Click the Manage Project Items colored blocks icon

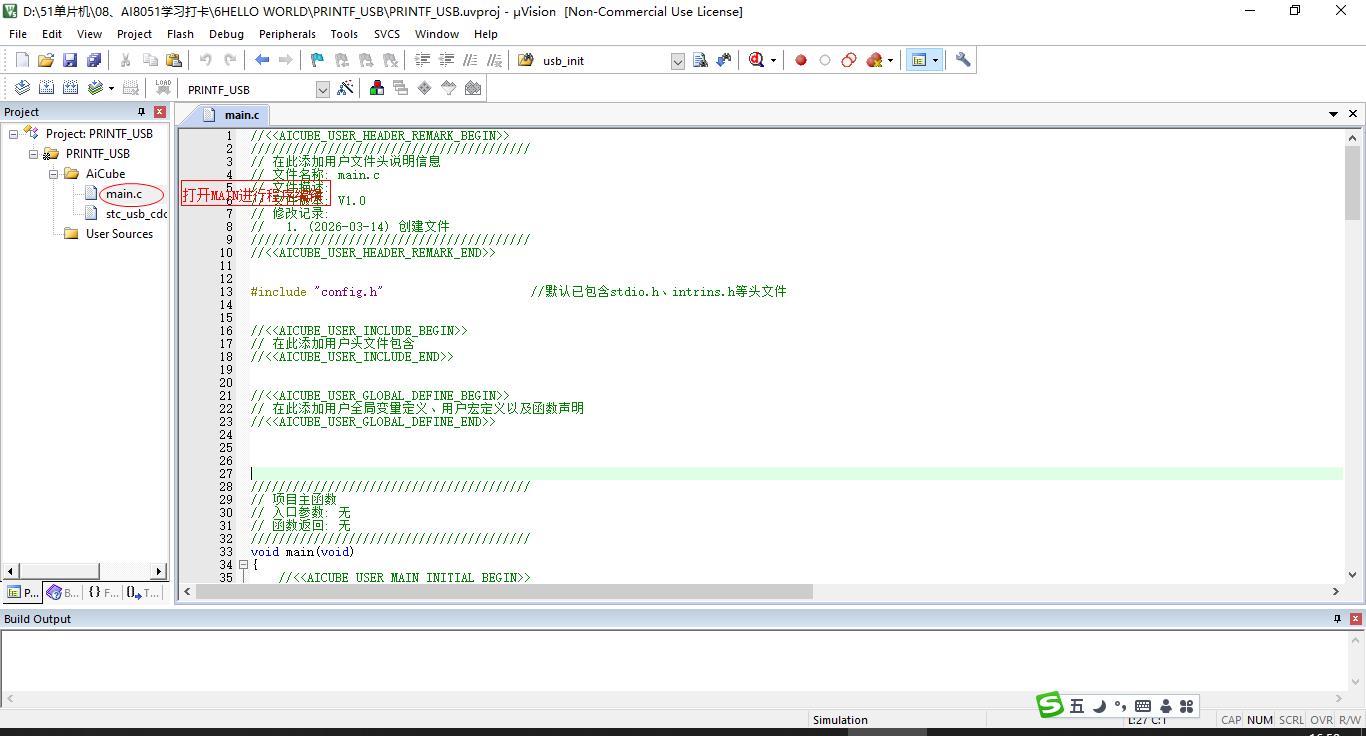click(377, 88)
